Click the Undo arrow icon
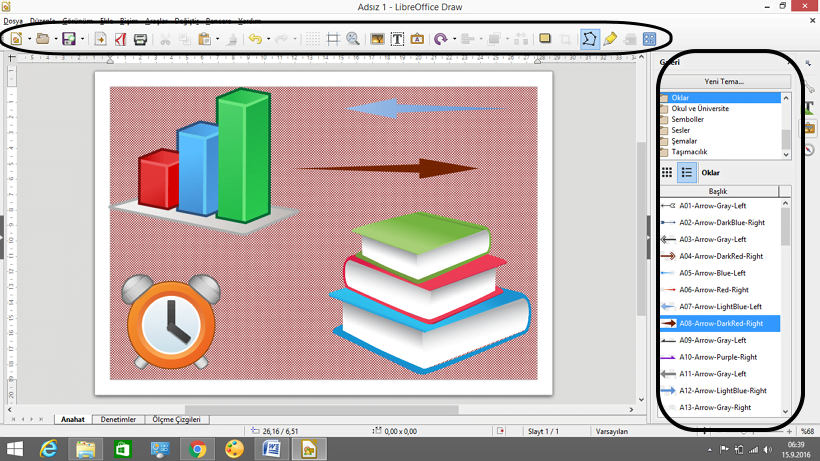 (x=254, y=40)
